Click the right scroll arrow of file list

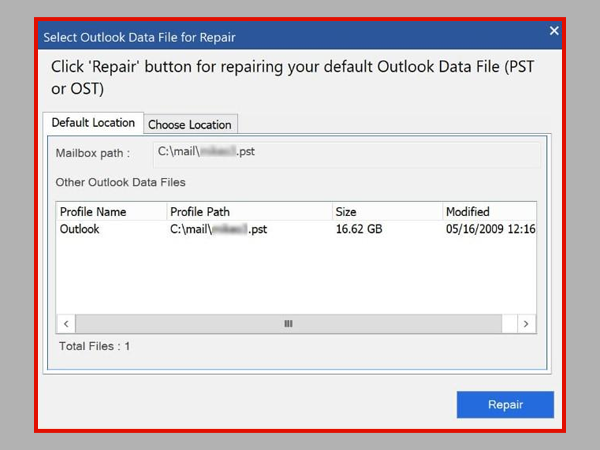point(526,324)
